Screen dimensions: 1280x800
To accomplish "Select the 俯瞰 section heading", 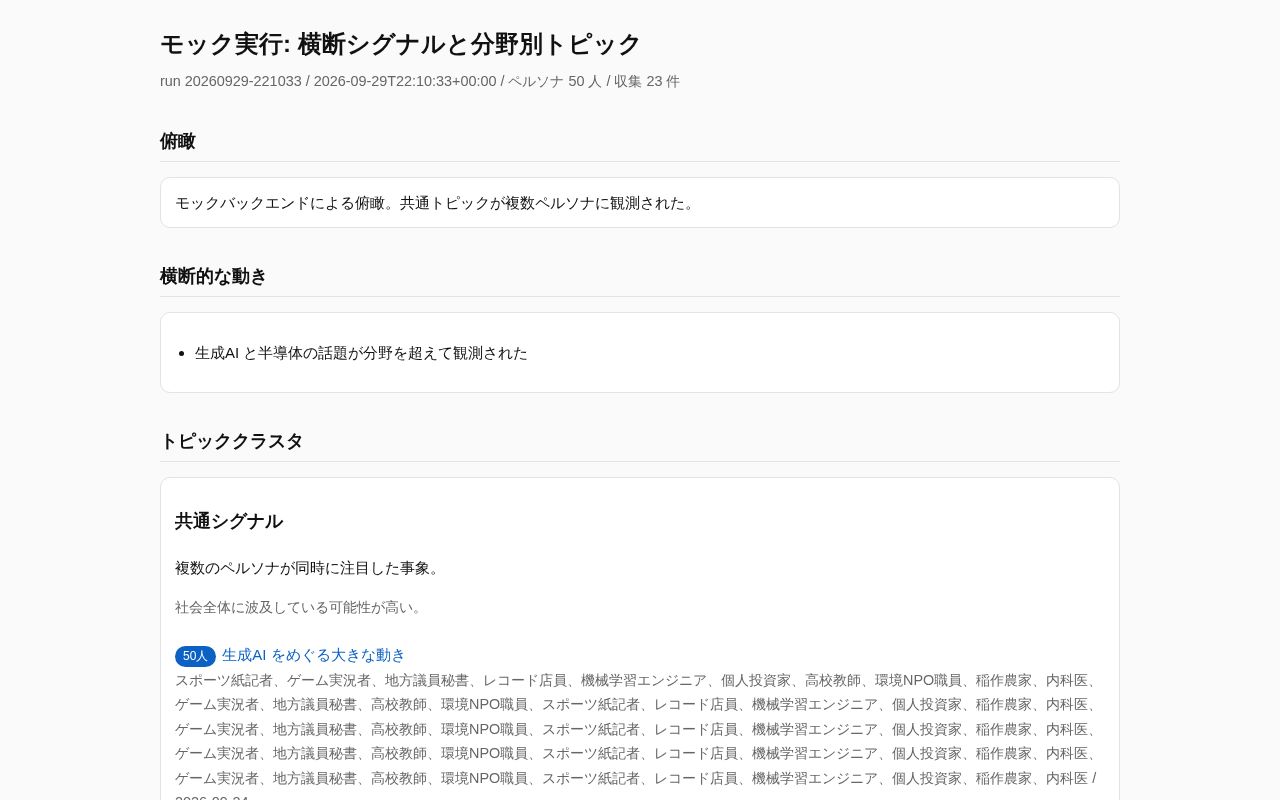I will pos(177,141).
